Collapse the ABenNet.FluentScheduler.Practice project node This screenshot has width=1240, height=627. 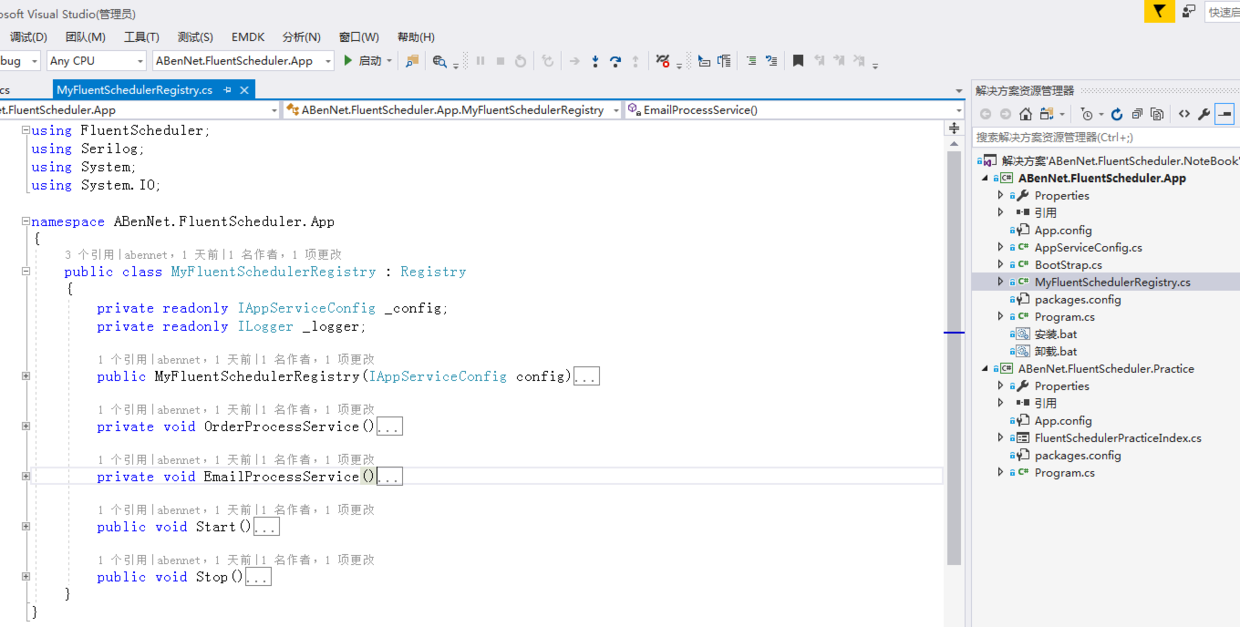(985, 369)
